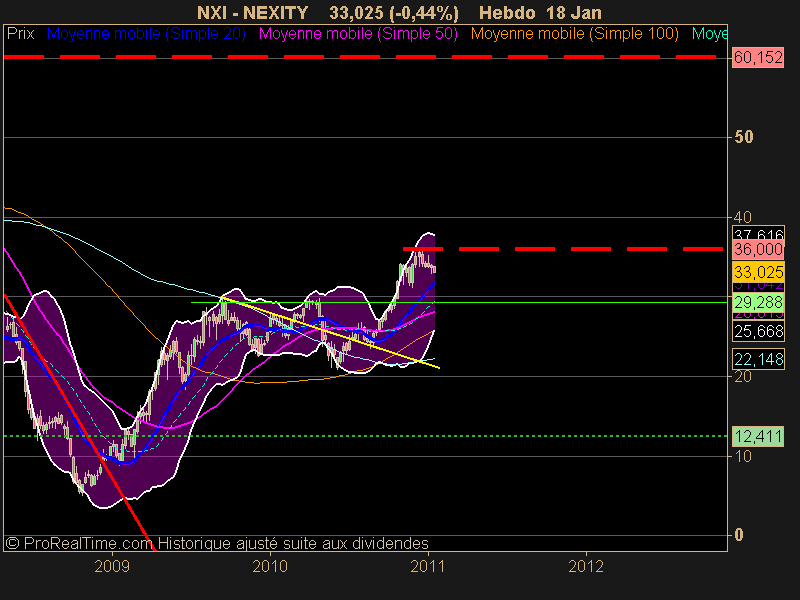Viewport: 800px width, 600px height.
Task: Click Moyenne mobile (Simple 20) legend
Action: pos(146,34)
